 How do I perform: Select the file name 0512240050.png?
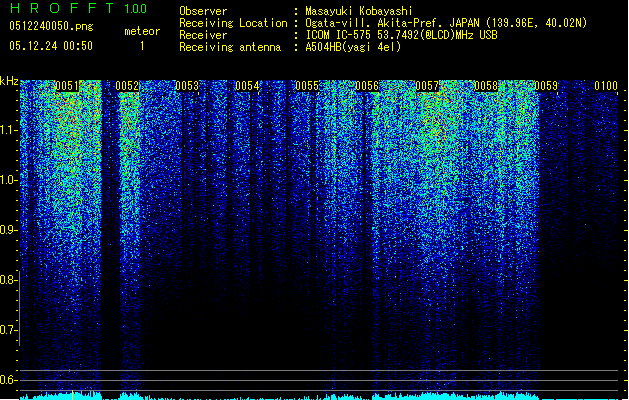coord(51,26)
